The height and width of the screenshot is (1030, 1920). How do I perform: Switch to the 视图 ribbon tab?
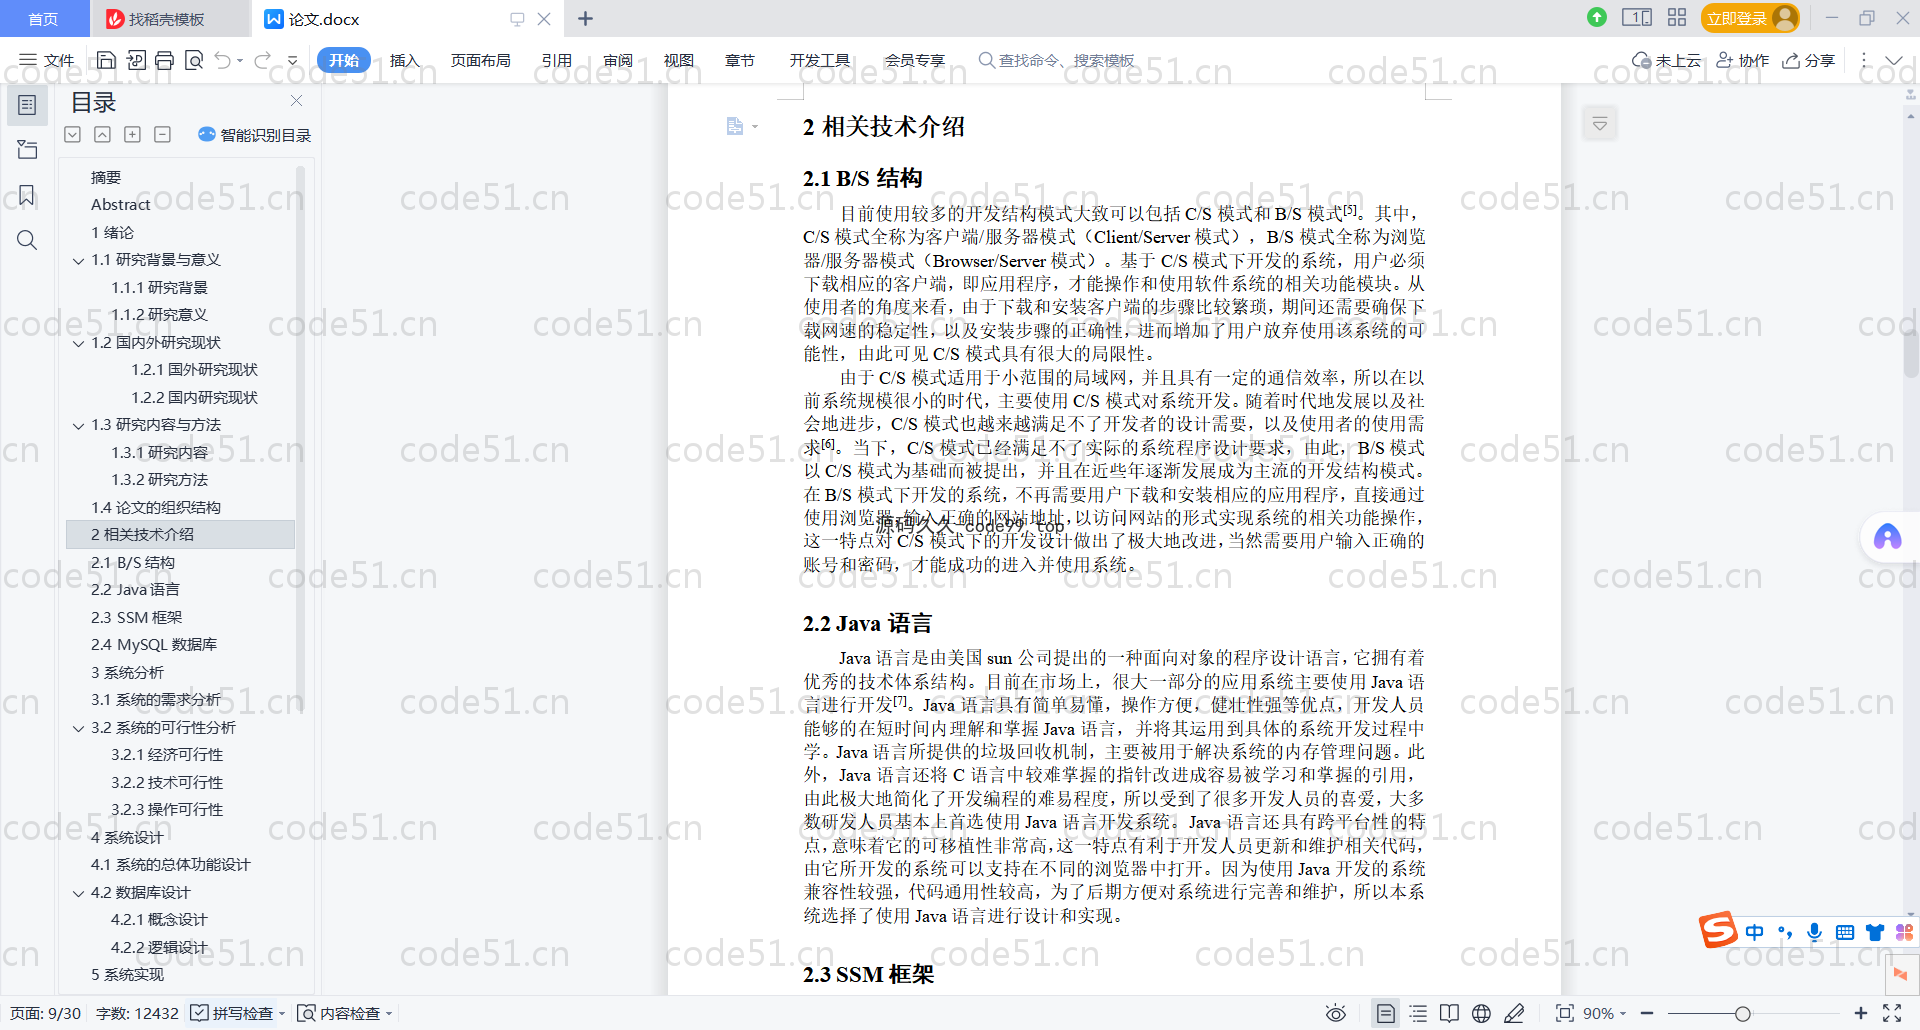679,60
